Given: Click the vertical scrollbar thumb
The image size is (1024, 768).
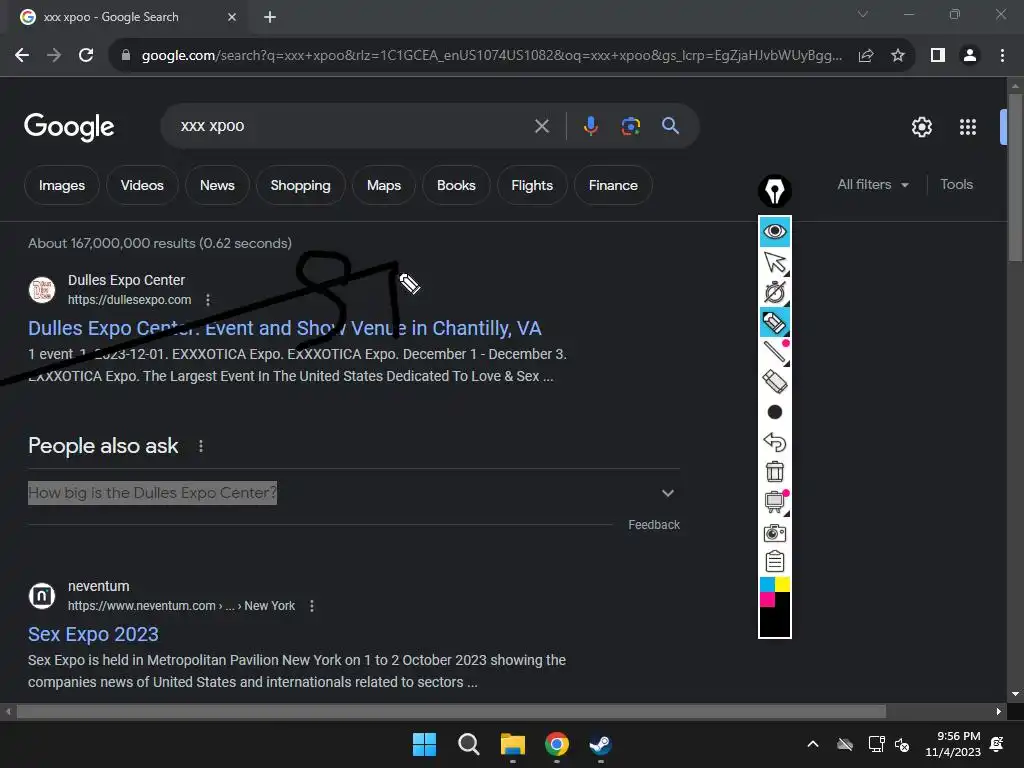Looking at the screenshot, I should point(1015,178).
